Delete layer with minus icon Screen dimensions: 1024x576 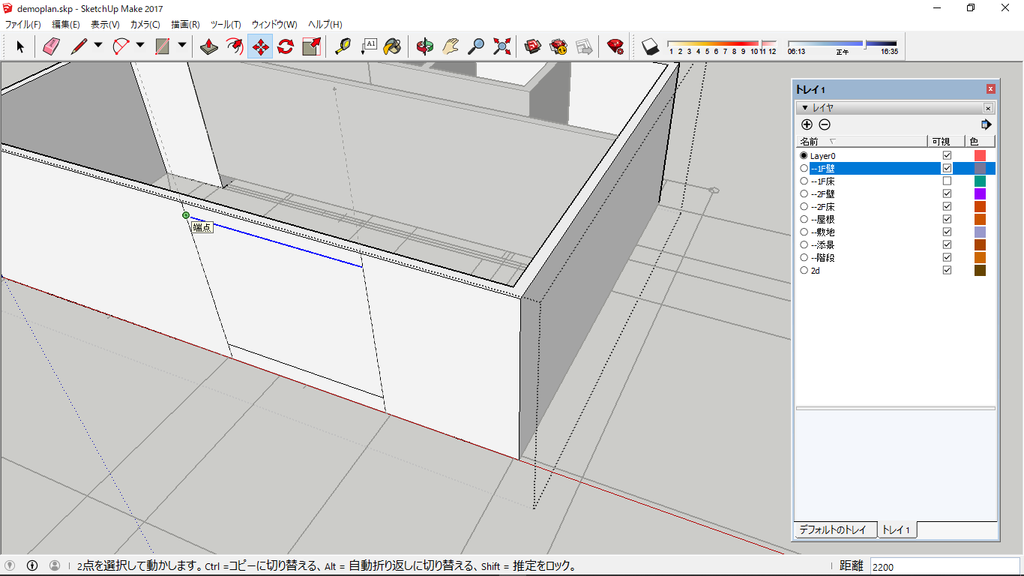pyautogui.click(x=824, y=125)
